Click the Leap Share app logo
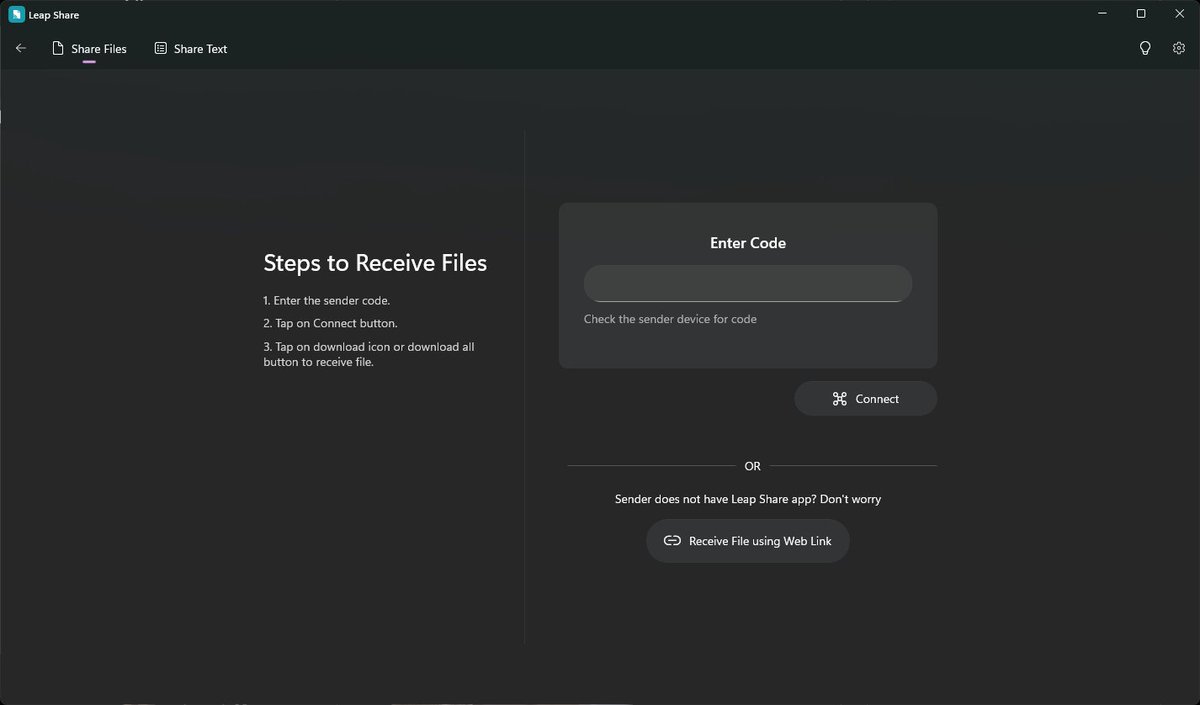This screenshot has height=705, width=1200. 16,14
